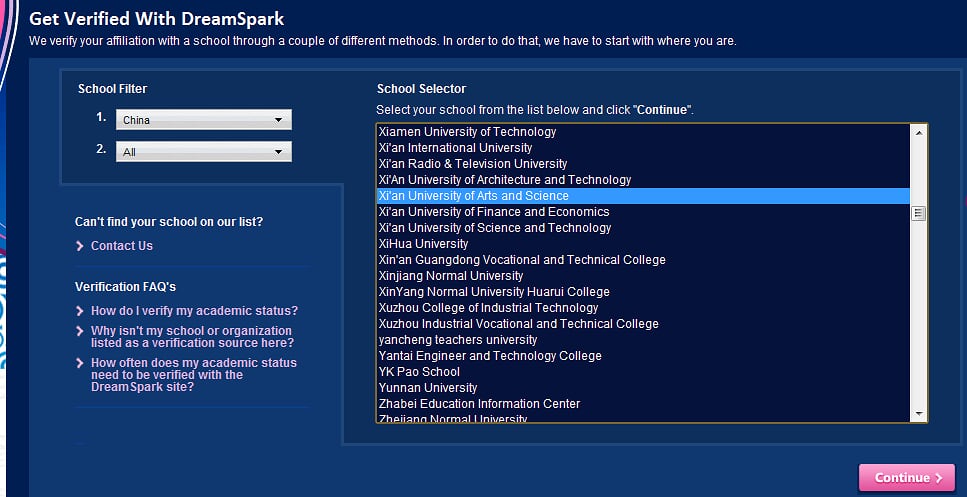Click the arrow icon beside Contact Us
The height and width of the screenshot is (497, 967).
pyautogui.click(x=80, y=245)
